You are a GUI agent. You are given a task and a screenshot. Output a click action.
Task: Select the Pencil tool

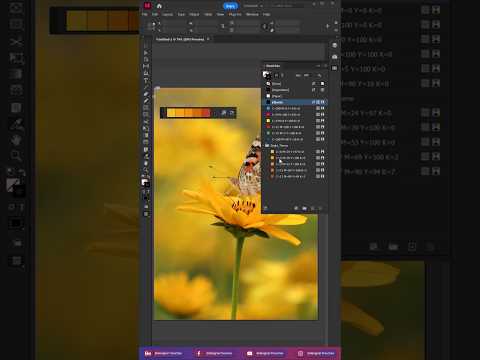click(x=146, y=101)
